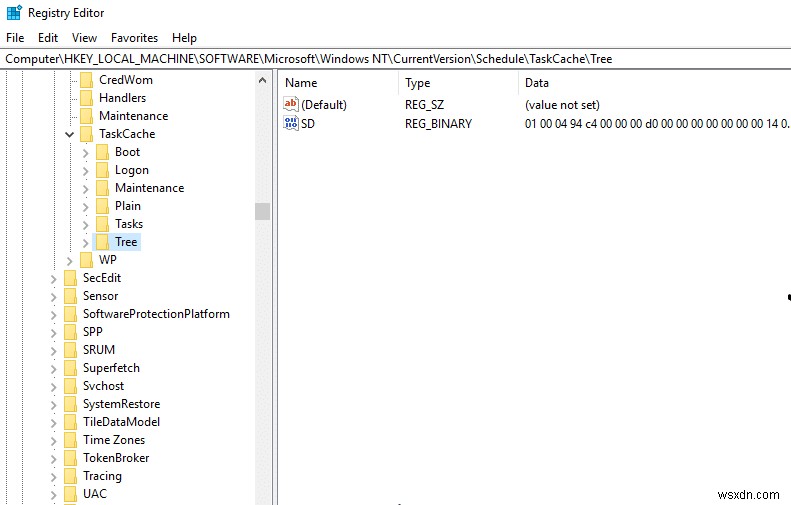Expand the WP key
Image resolution: width=791 pixels, height=505 pixels.
pos(70,261)
